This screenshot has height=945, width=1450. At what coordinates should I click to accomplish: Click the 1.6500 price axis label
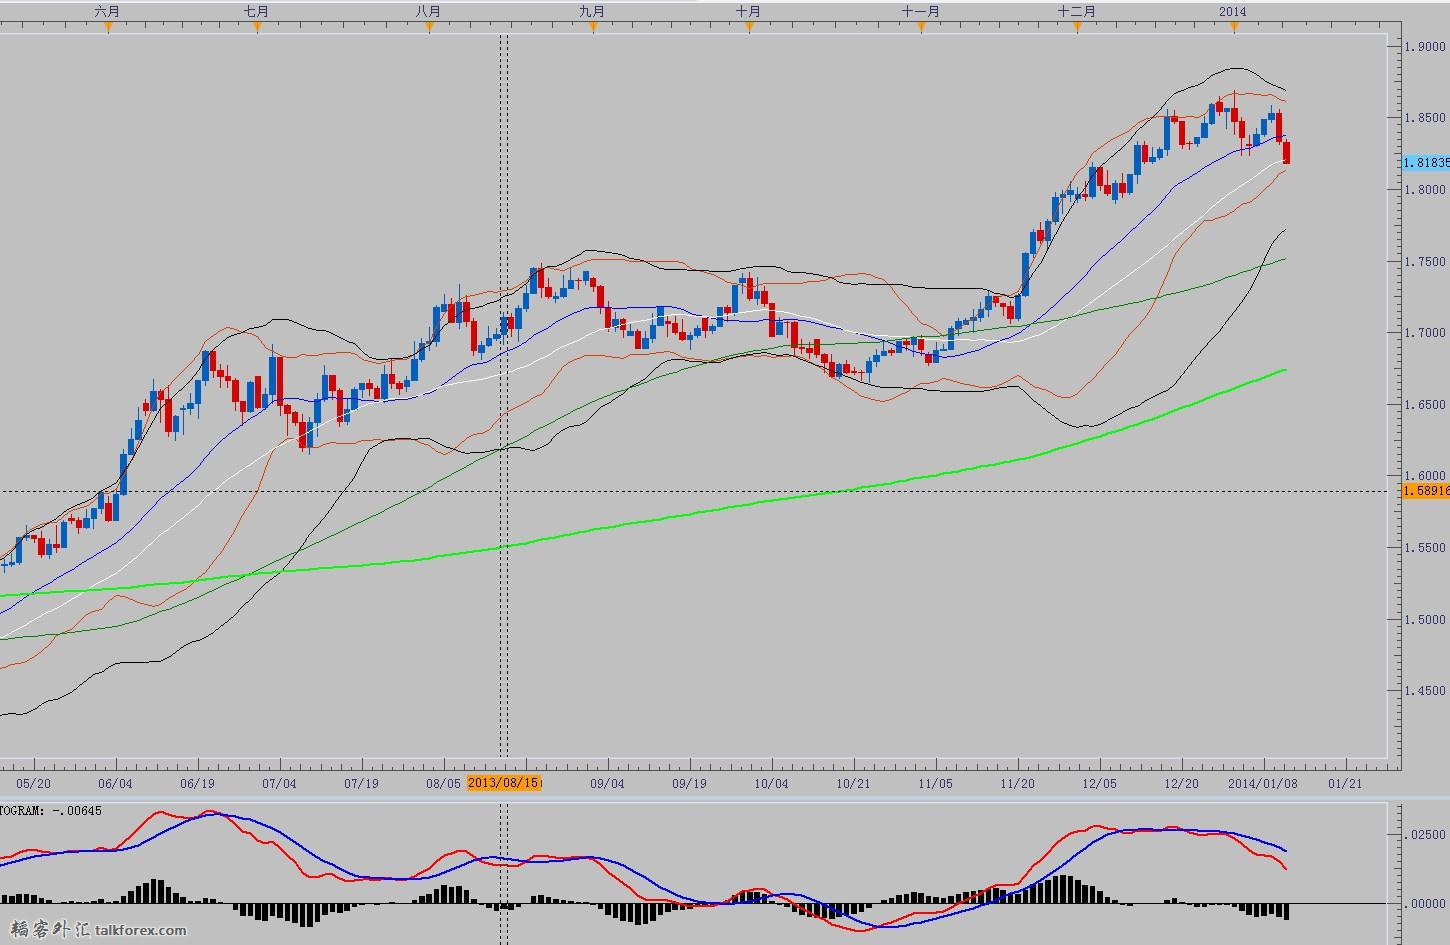(x=1425, y=405)
